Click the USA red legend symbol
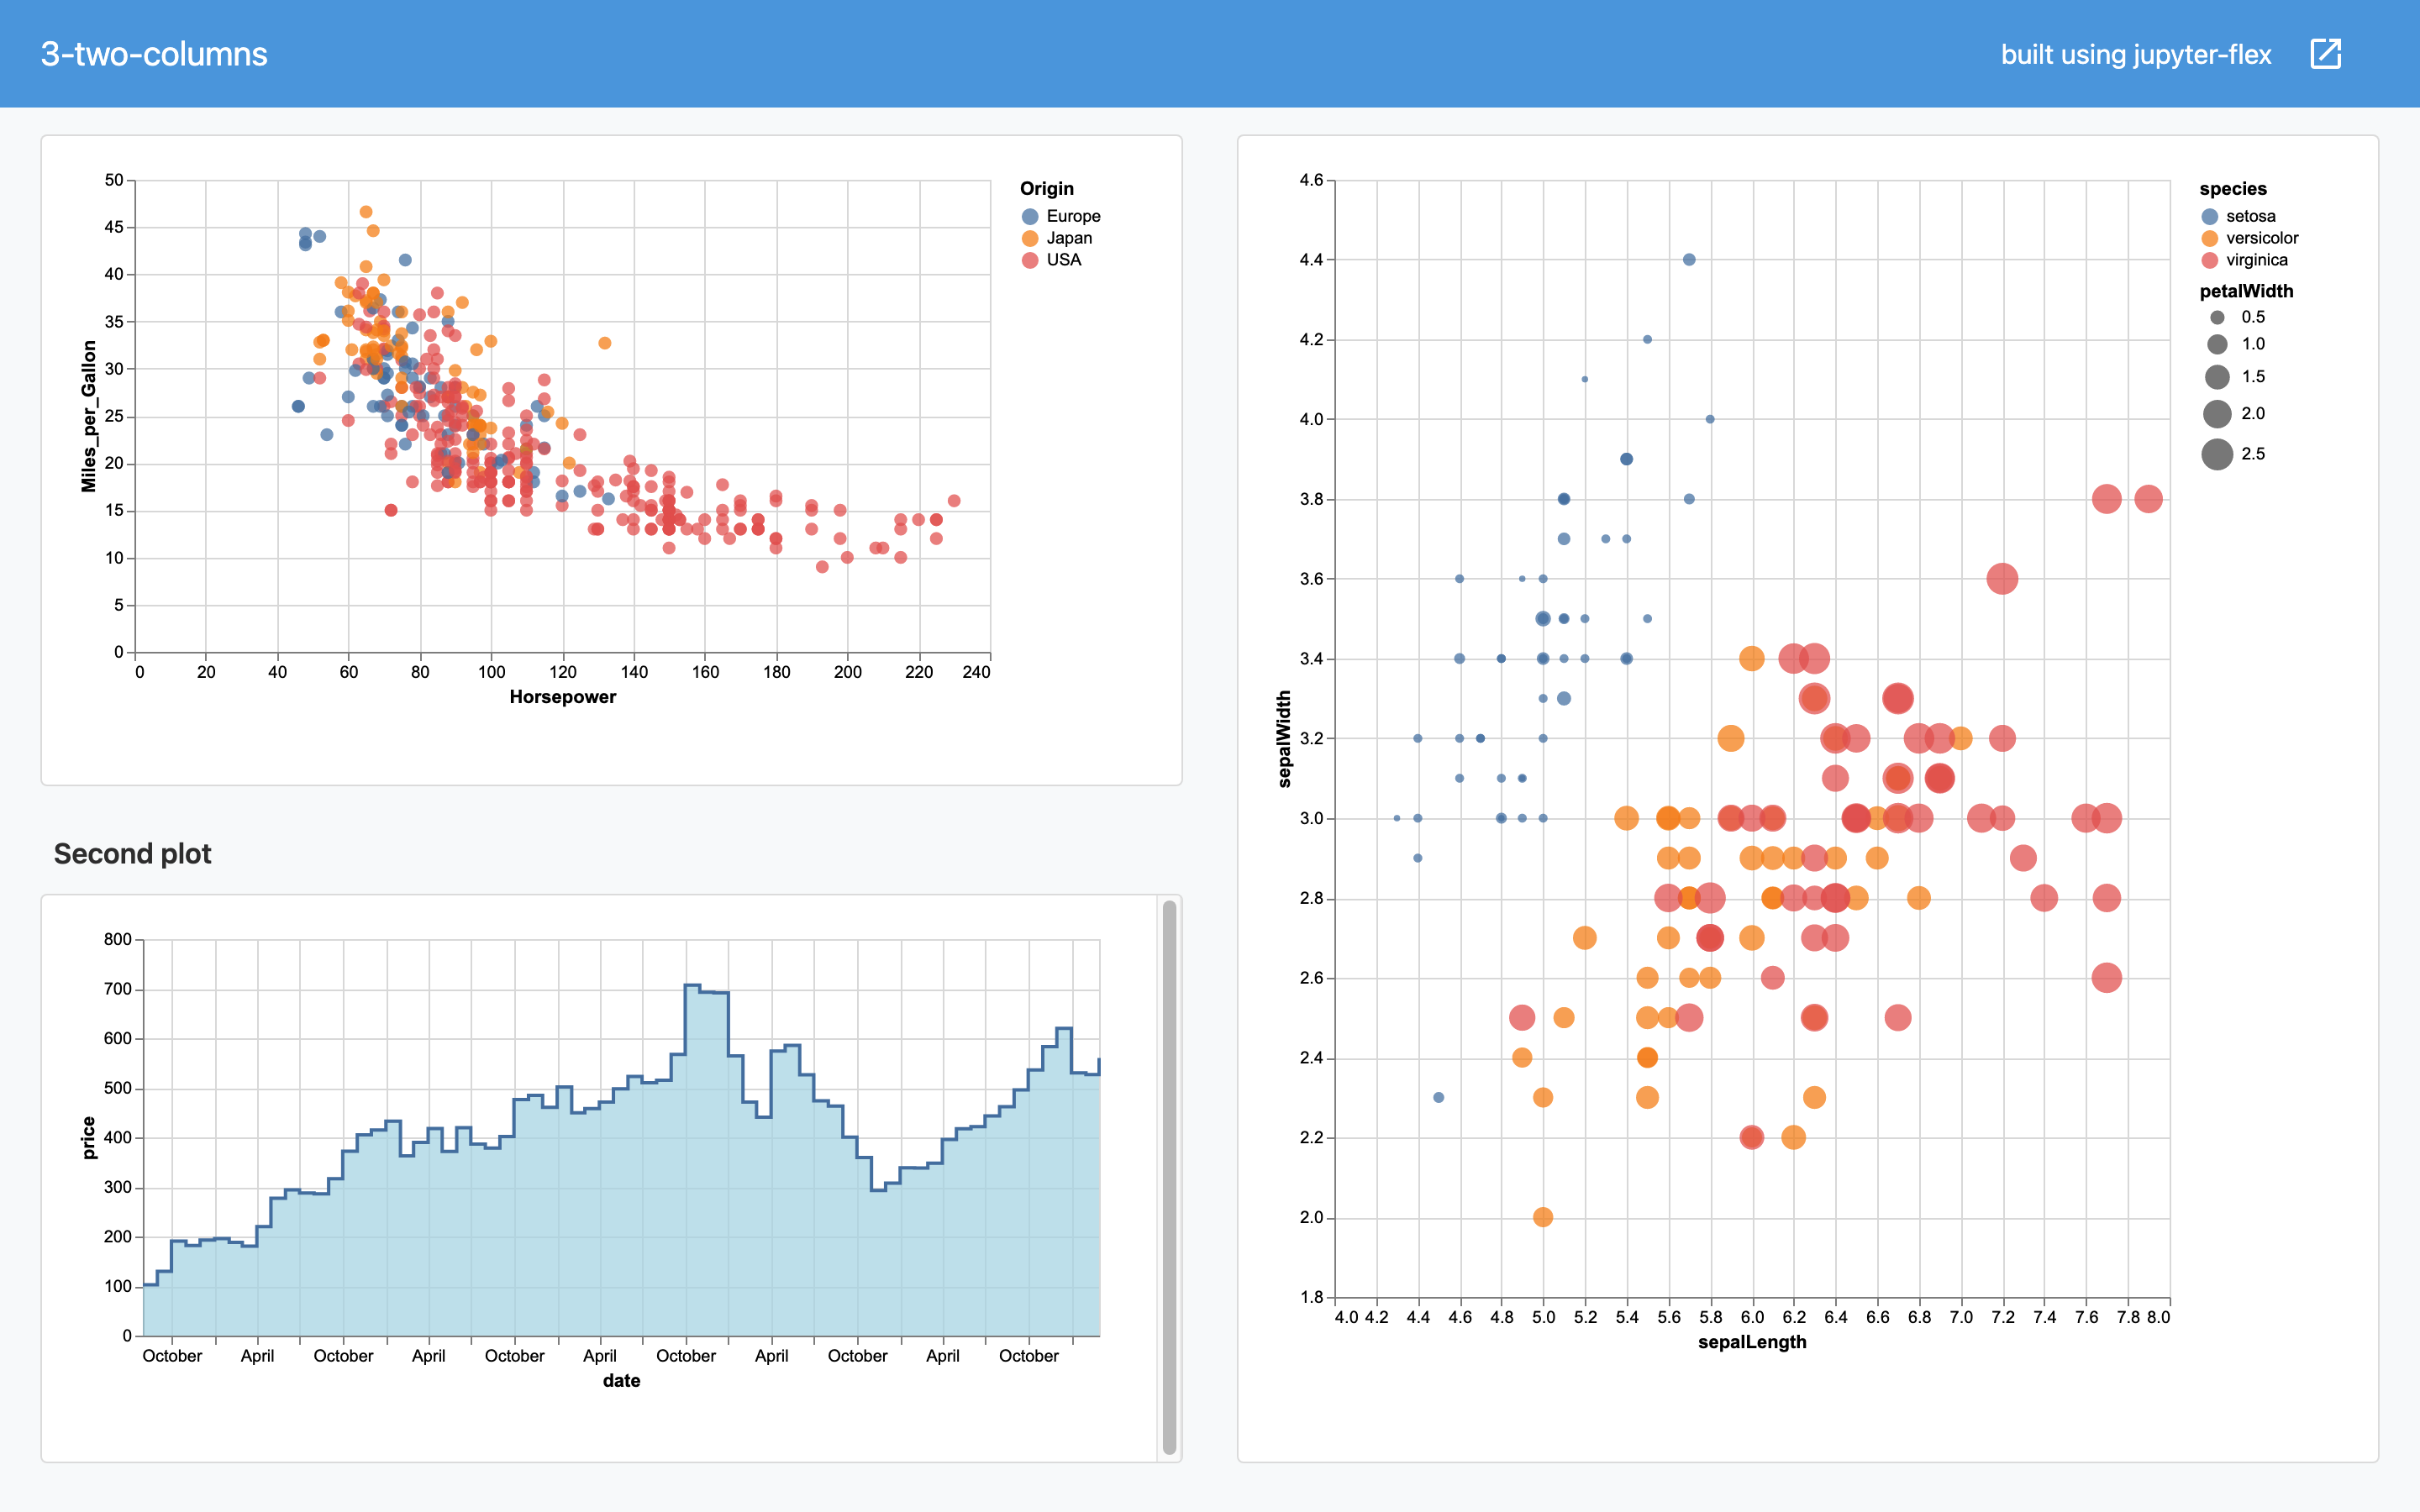The image size is (2420, 1512). coord(1030,260)
